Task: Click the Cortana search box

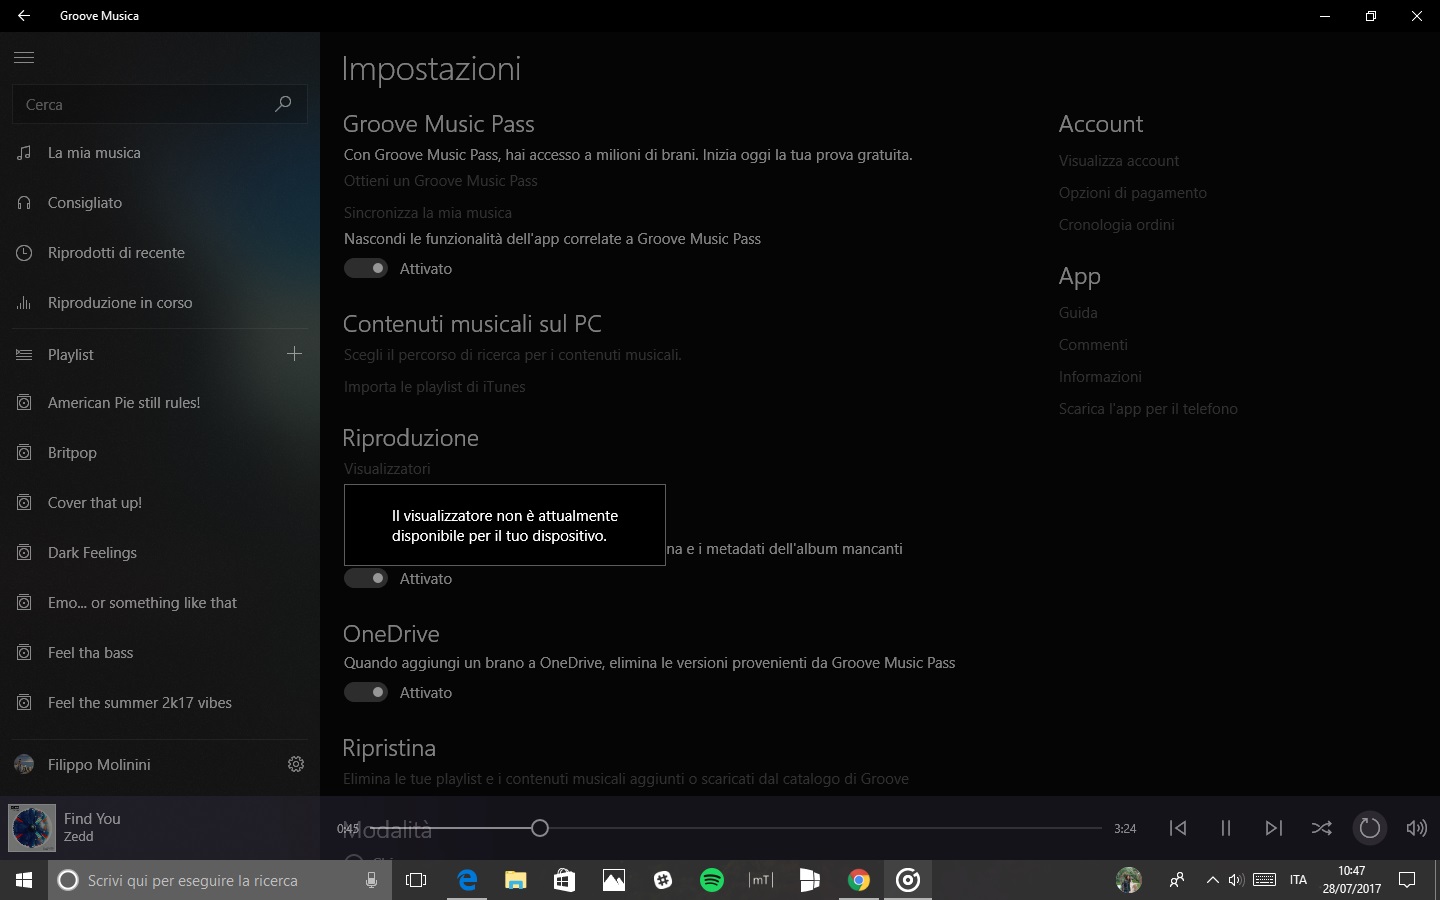Action: point(220,880)
